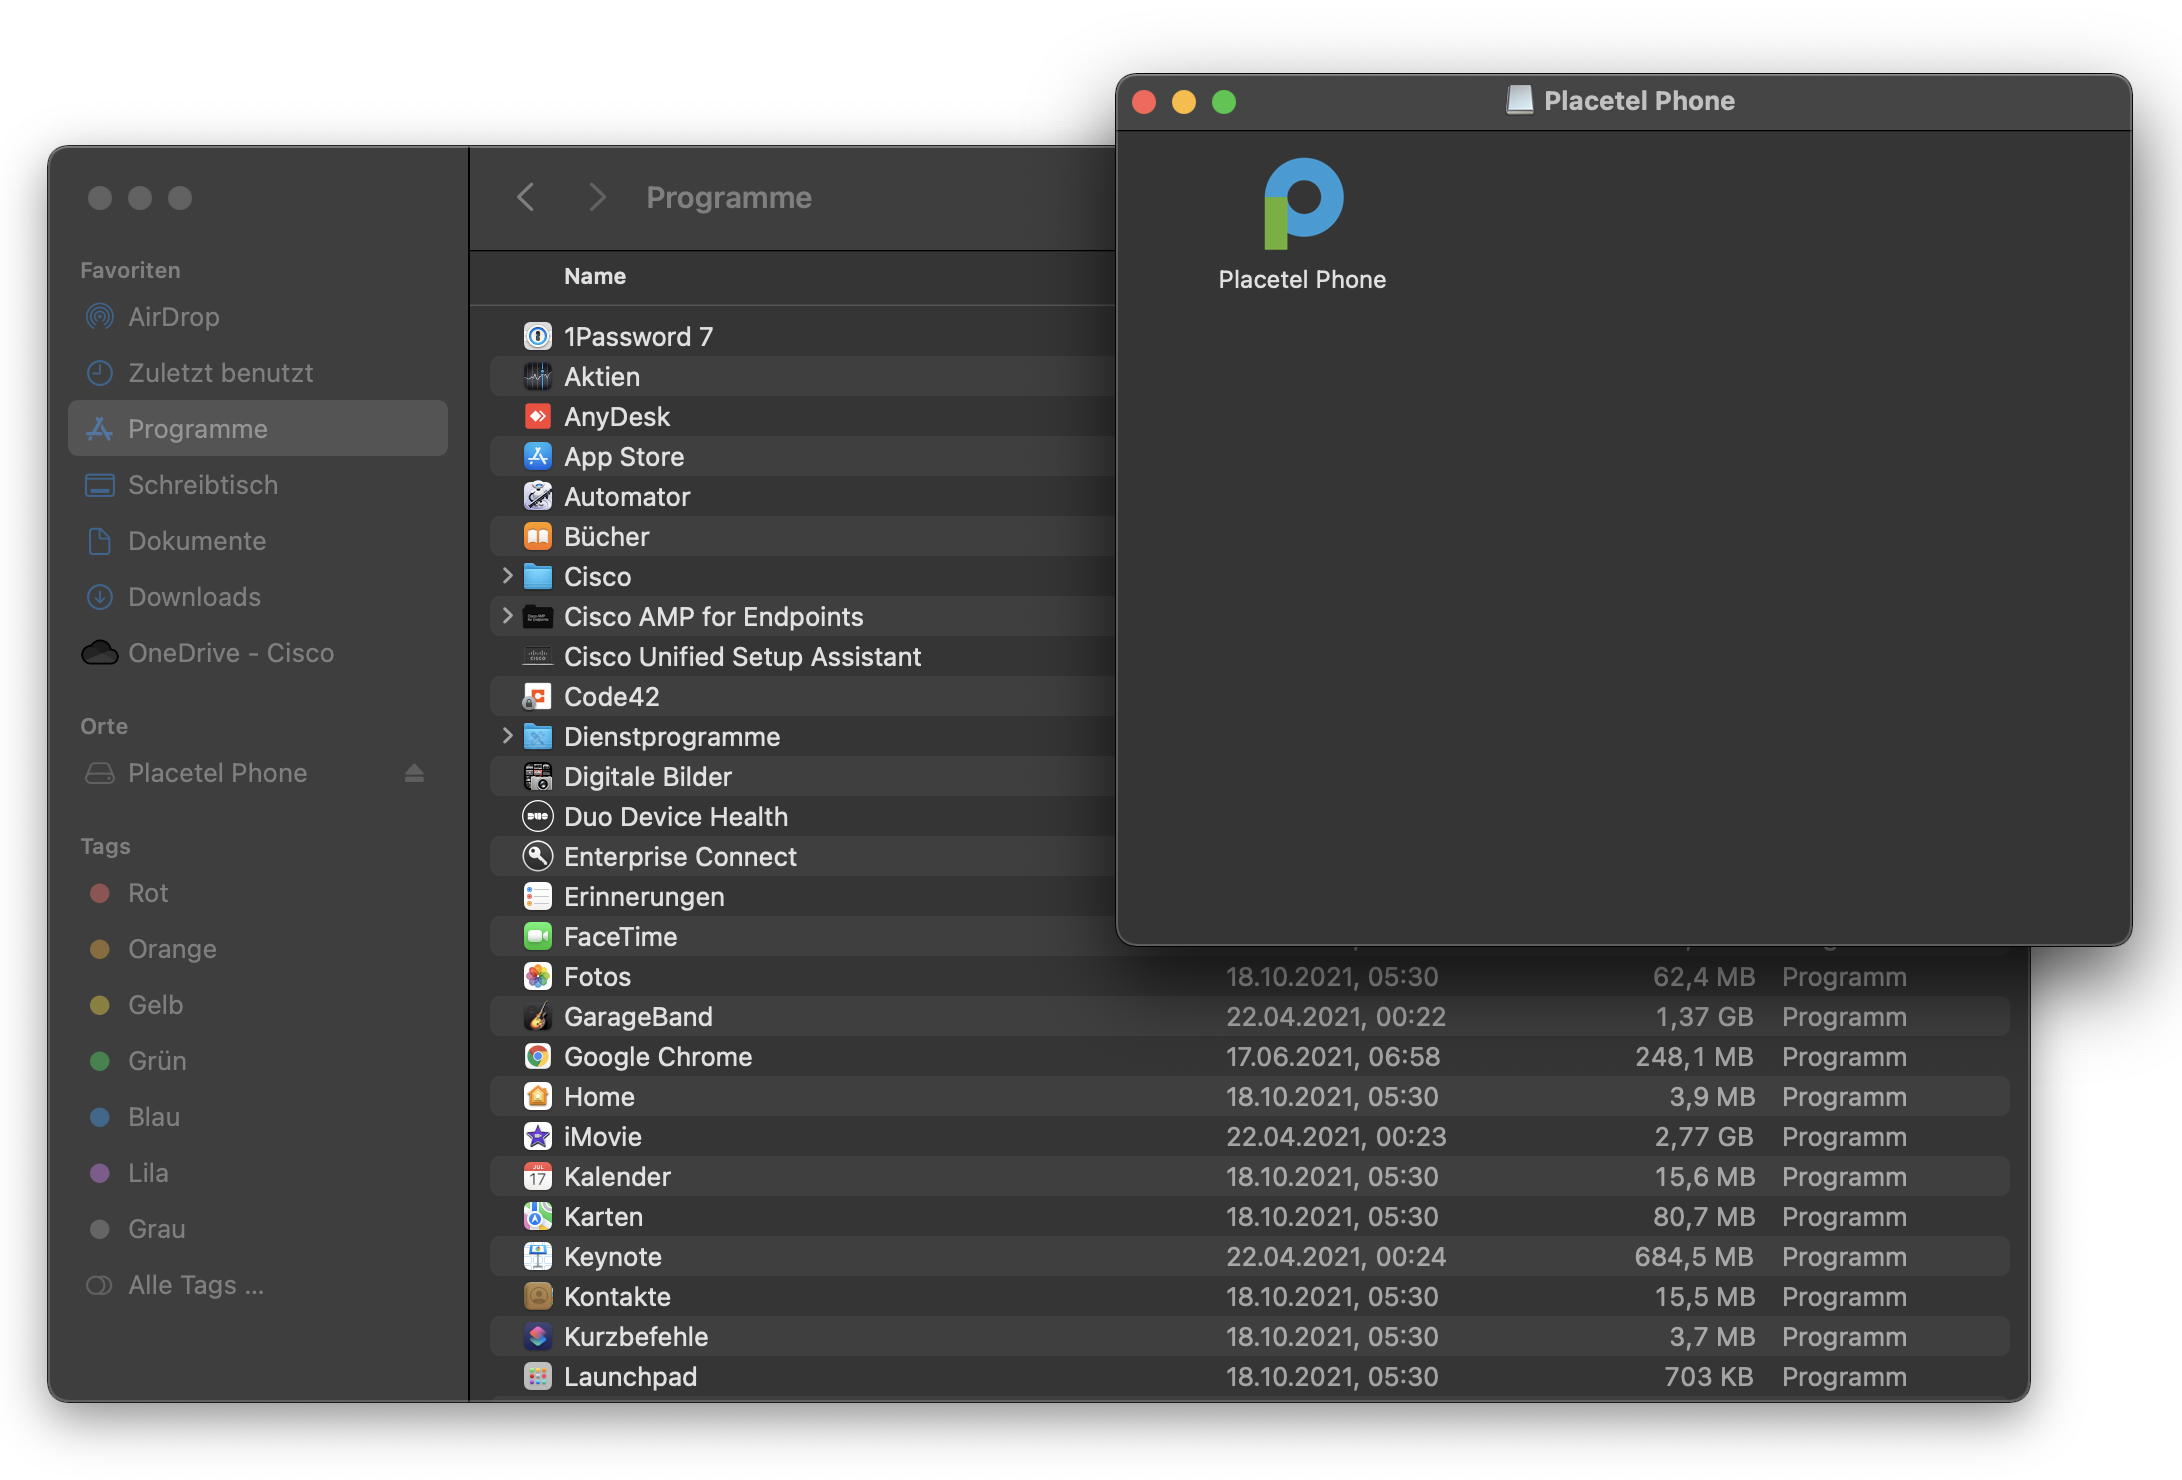The width and height of the screenshot is (2182, 1480).
Task: Click the Keynote app icon
Action: point(538,1256)
